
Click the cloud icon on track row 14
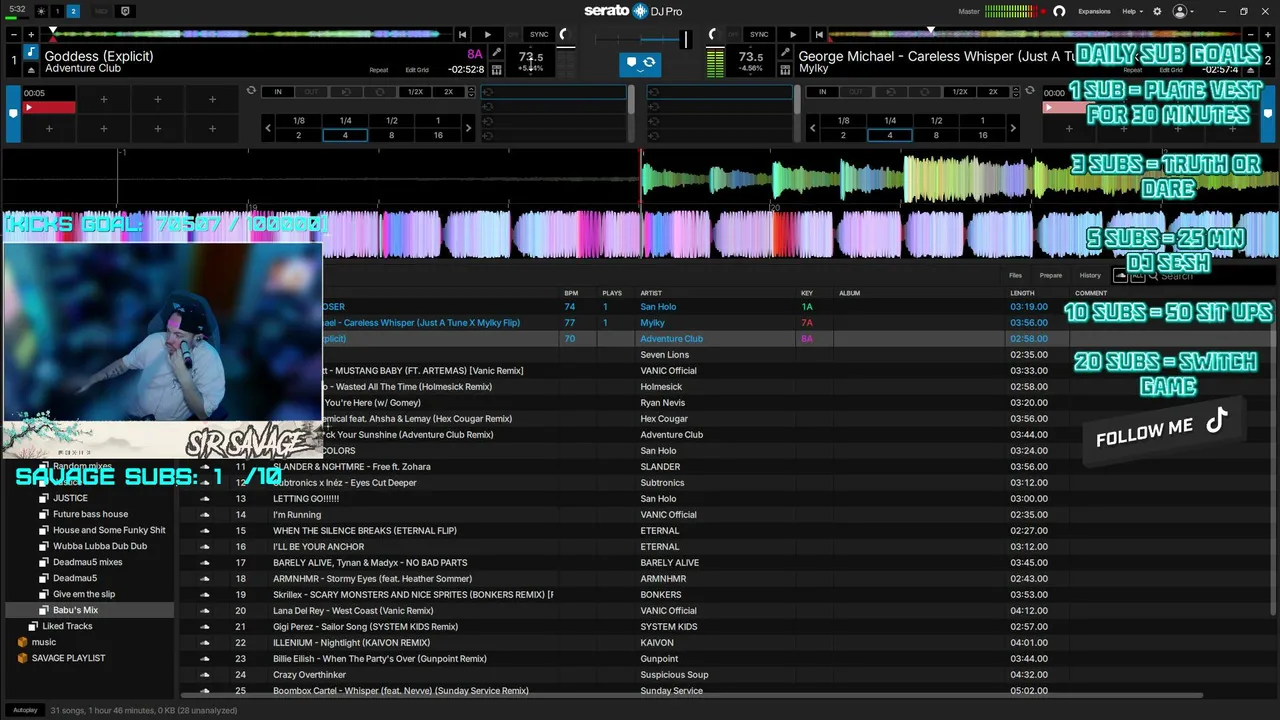pyautogui.click(x=205, y=515)
